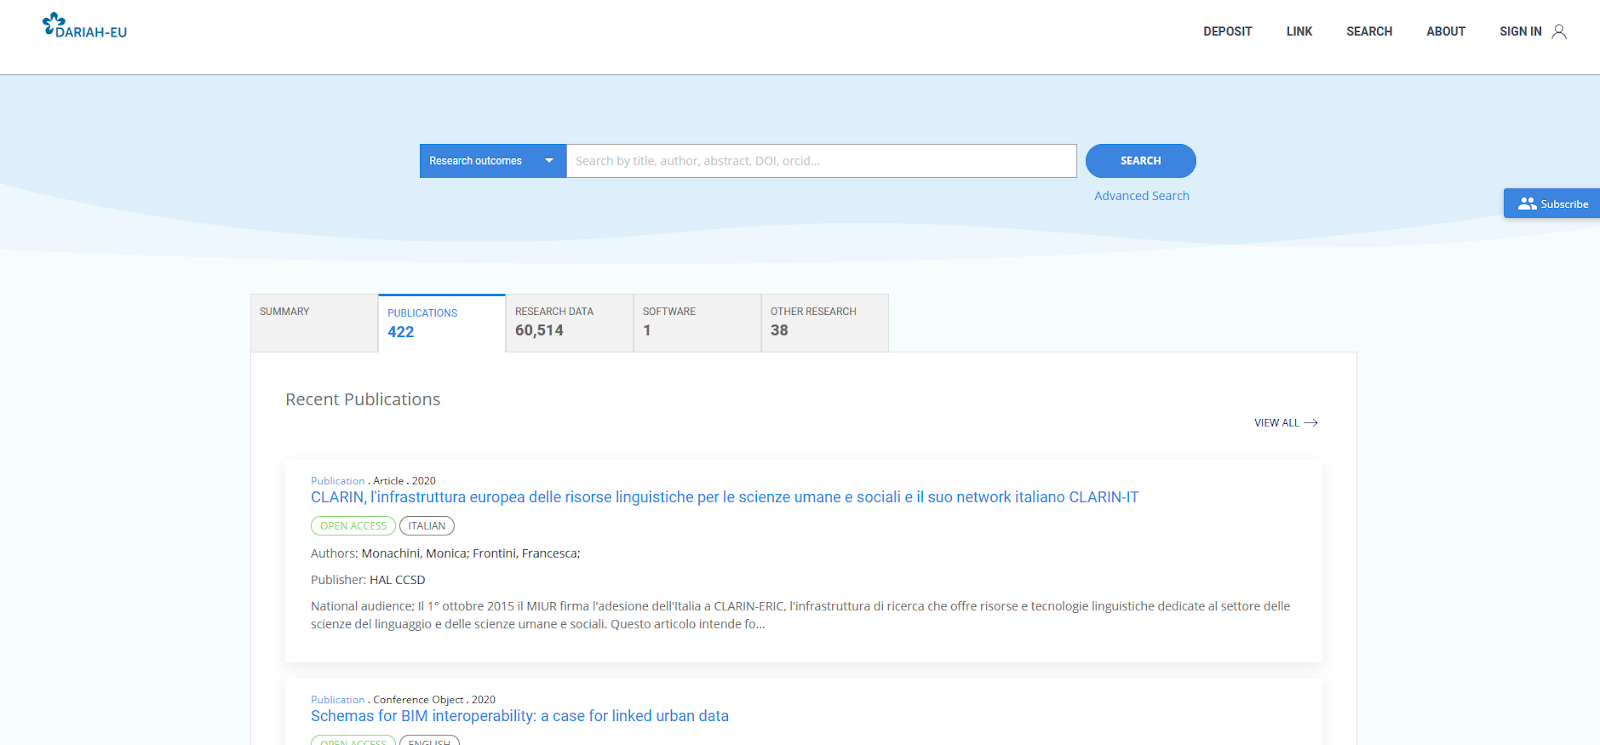Click the Recent Publications heading
Image resolution: width=1600 pixels, height=745 pixels.
pyautogui.click(x=363, y=399)
